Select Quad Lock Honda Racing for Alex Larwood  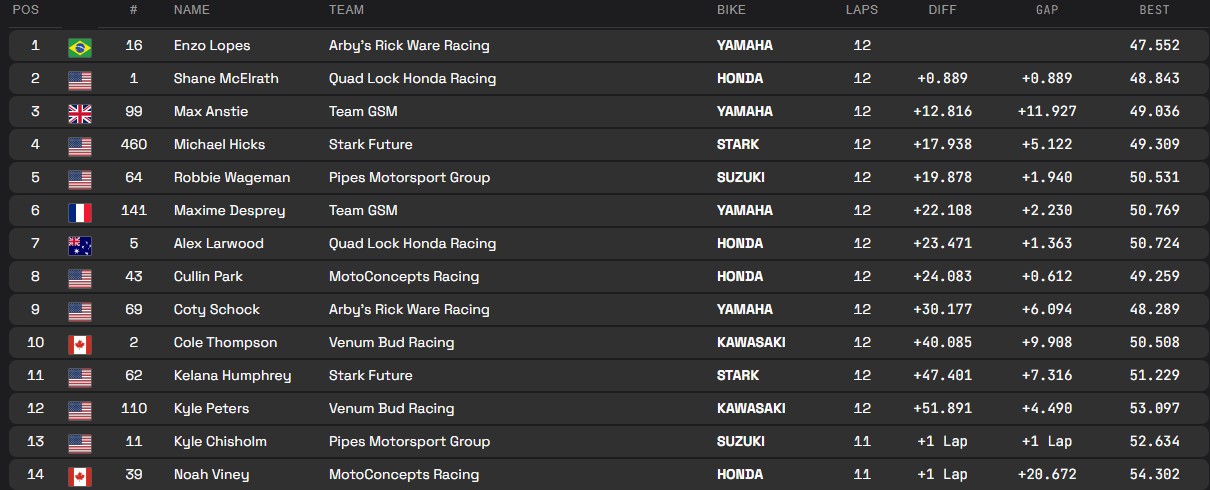pos(412,244)
